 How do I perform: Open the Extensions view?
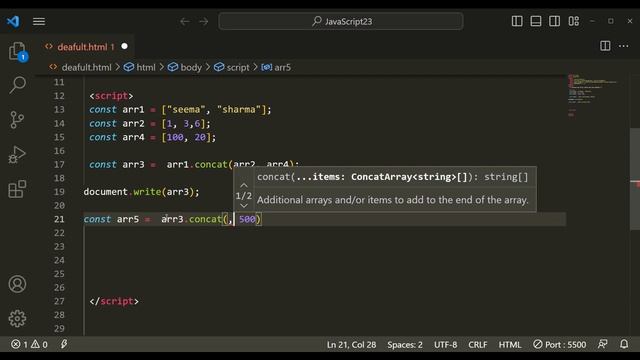pyautogui.click(x=17, y=189)
